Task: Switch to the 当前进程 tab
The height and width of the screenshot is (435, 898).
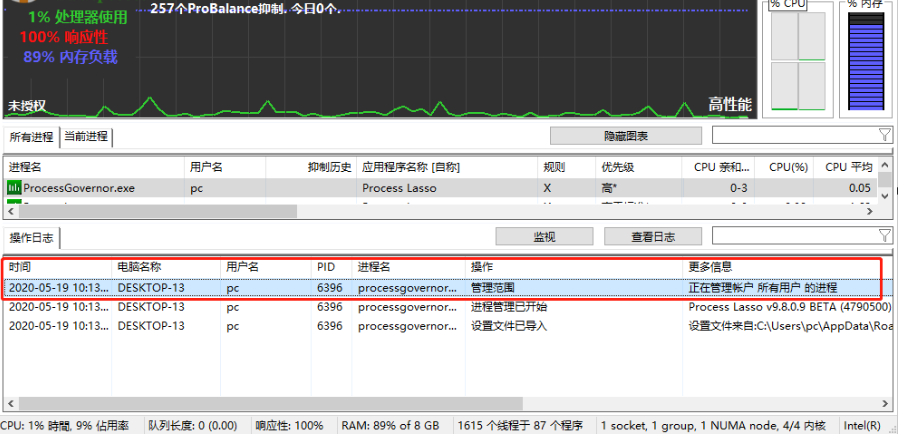Action: tap(86, 136)
